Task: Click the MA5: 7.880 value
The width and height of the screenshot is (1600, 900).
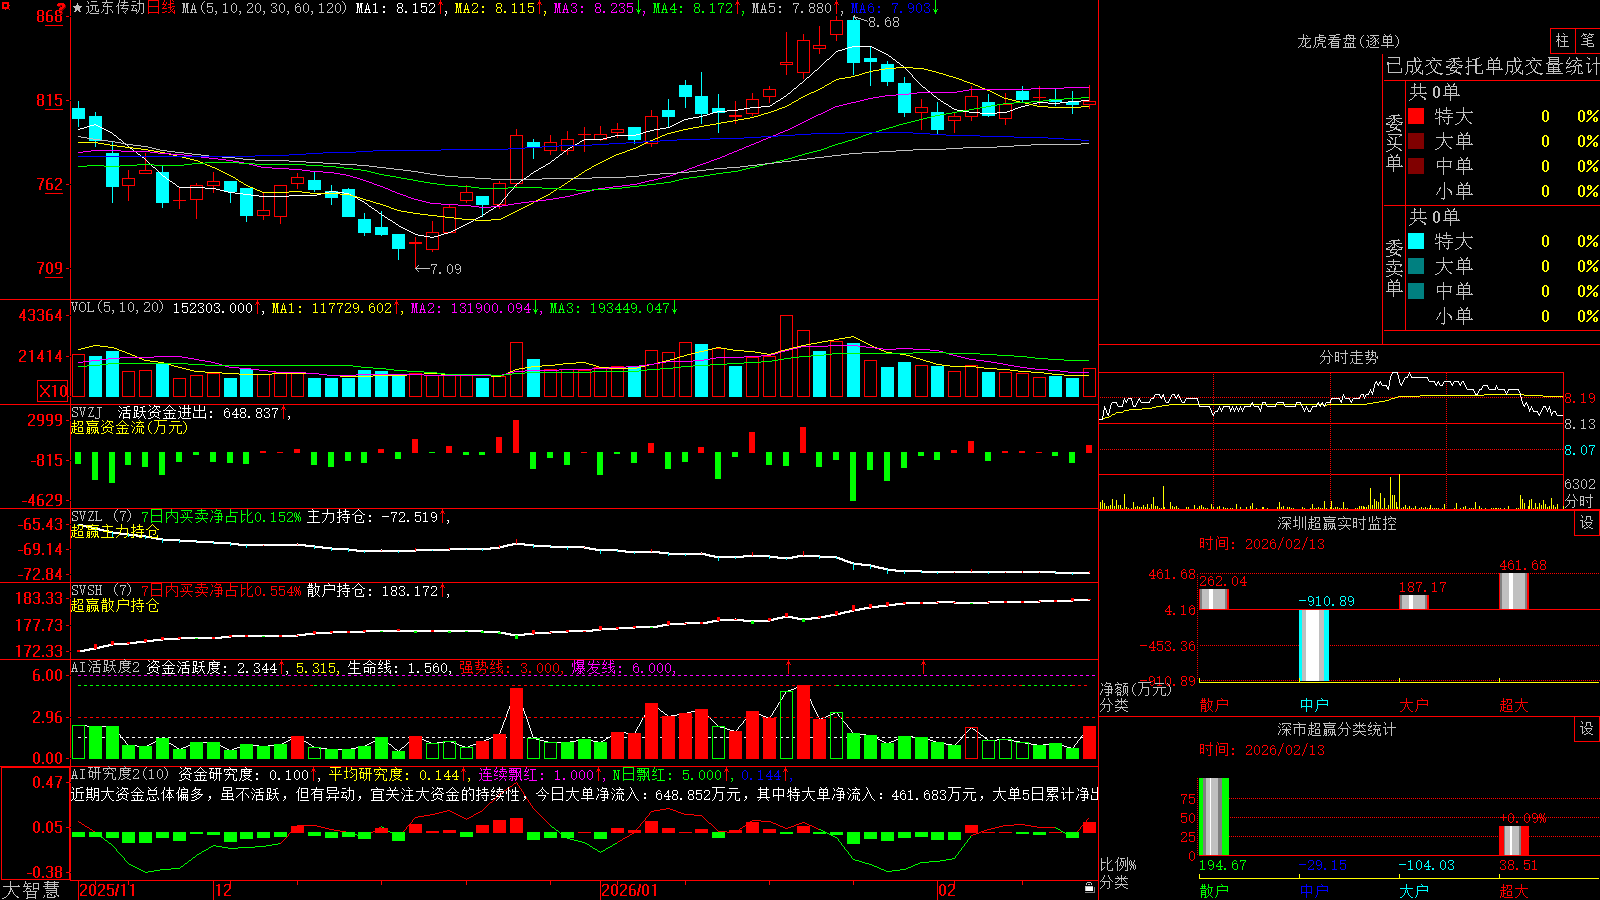Action: click(796, 8)
